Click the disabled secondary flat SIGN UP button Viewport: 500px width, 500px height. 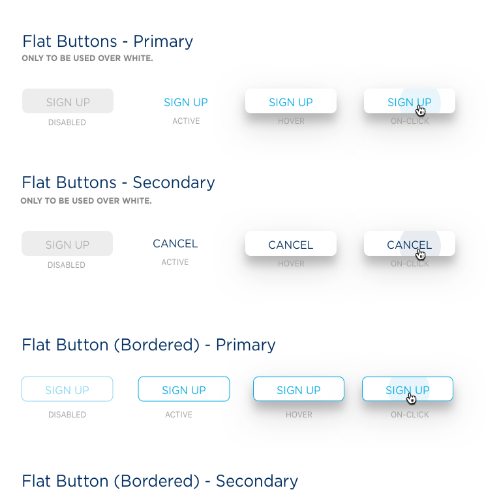pos(67,244)
